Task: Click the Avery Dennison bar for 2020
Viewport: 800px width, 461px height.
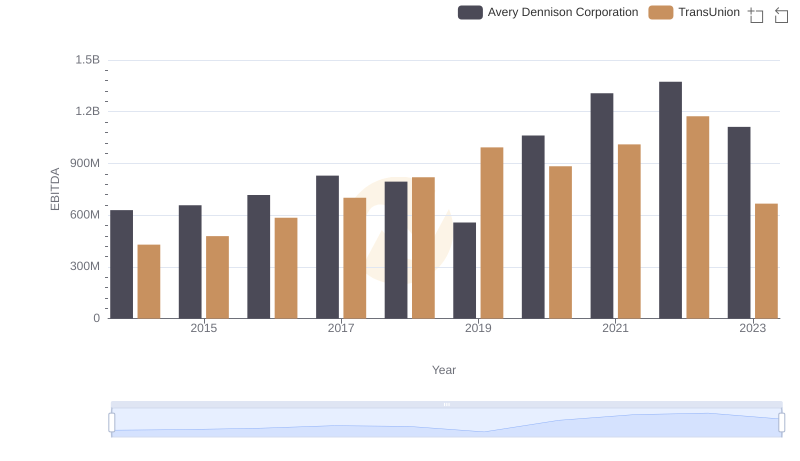Action: point(533,227)
